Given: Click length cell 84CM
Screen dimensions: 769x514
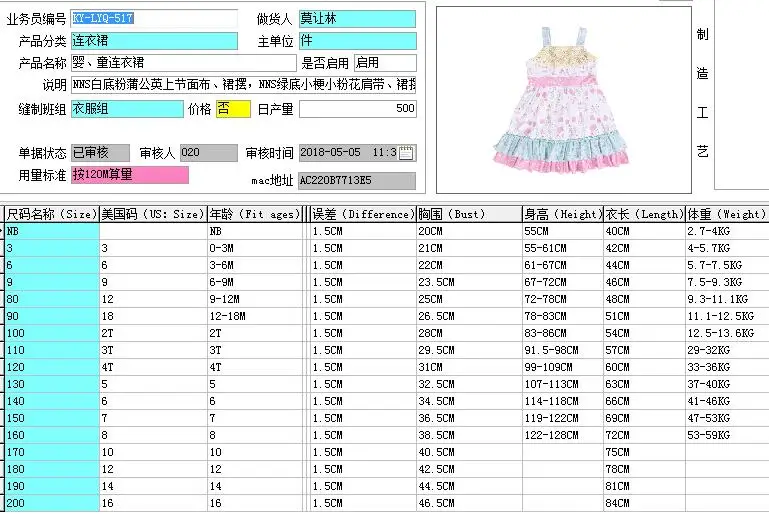Looking at the screenshot, I should (x=644, y=503).
